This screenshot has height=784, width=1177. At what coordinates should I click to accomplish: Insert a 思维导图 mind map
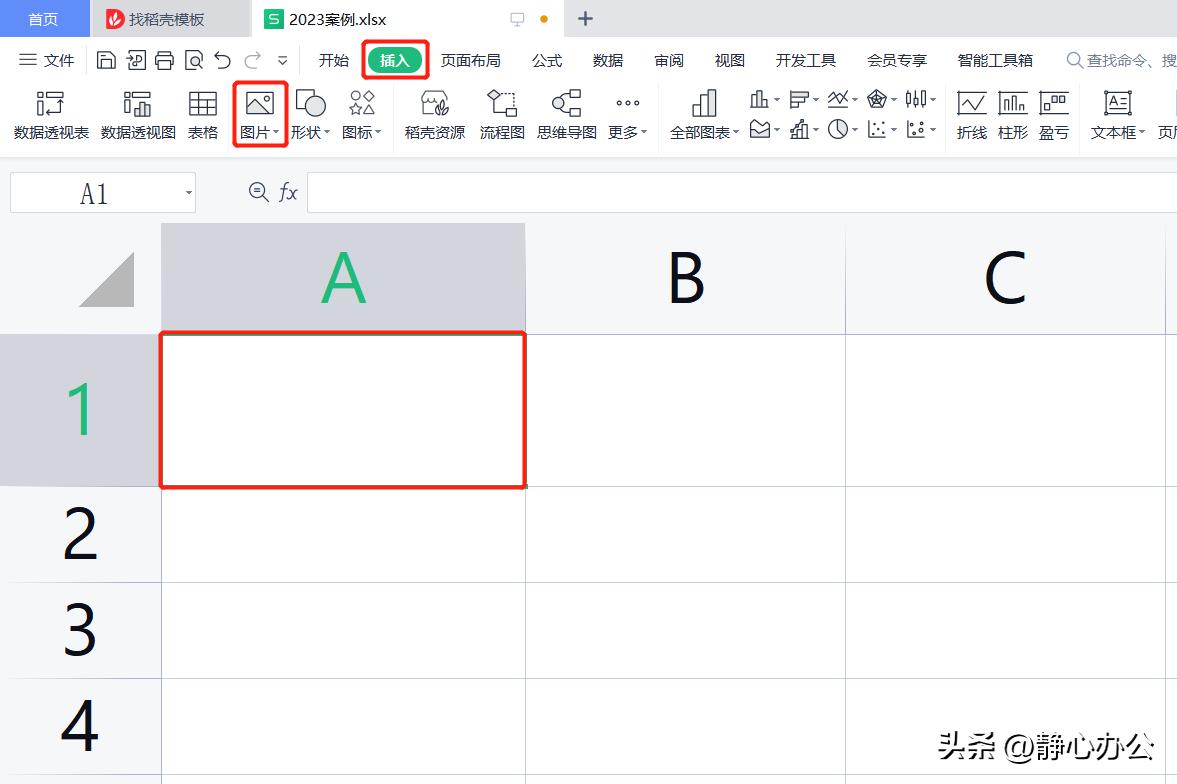(565, 113)
